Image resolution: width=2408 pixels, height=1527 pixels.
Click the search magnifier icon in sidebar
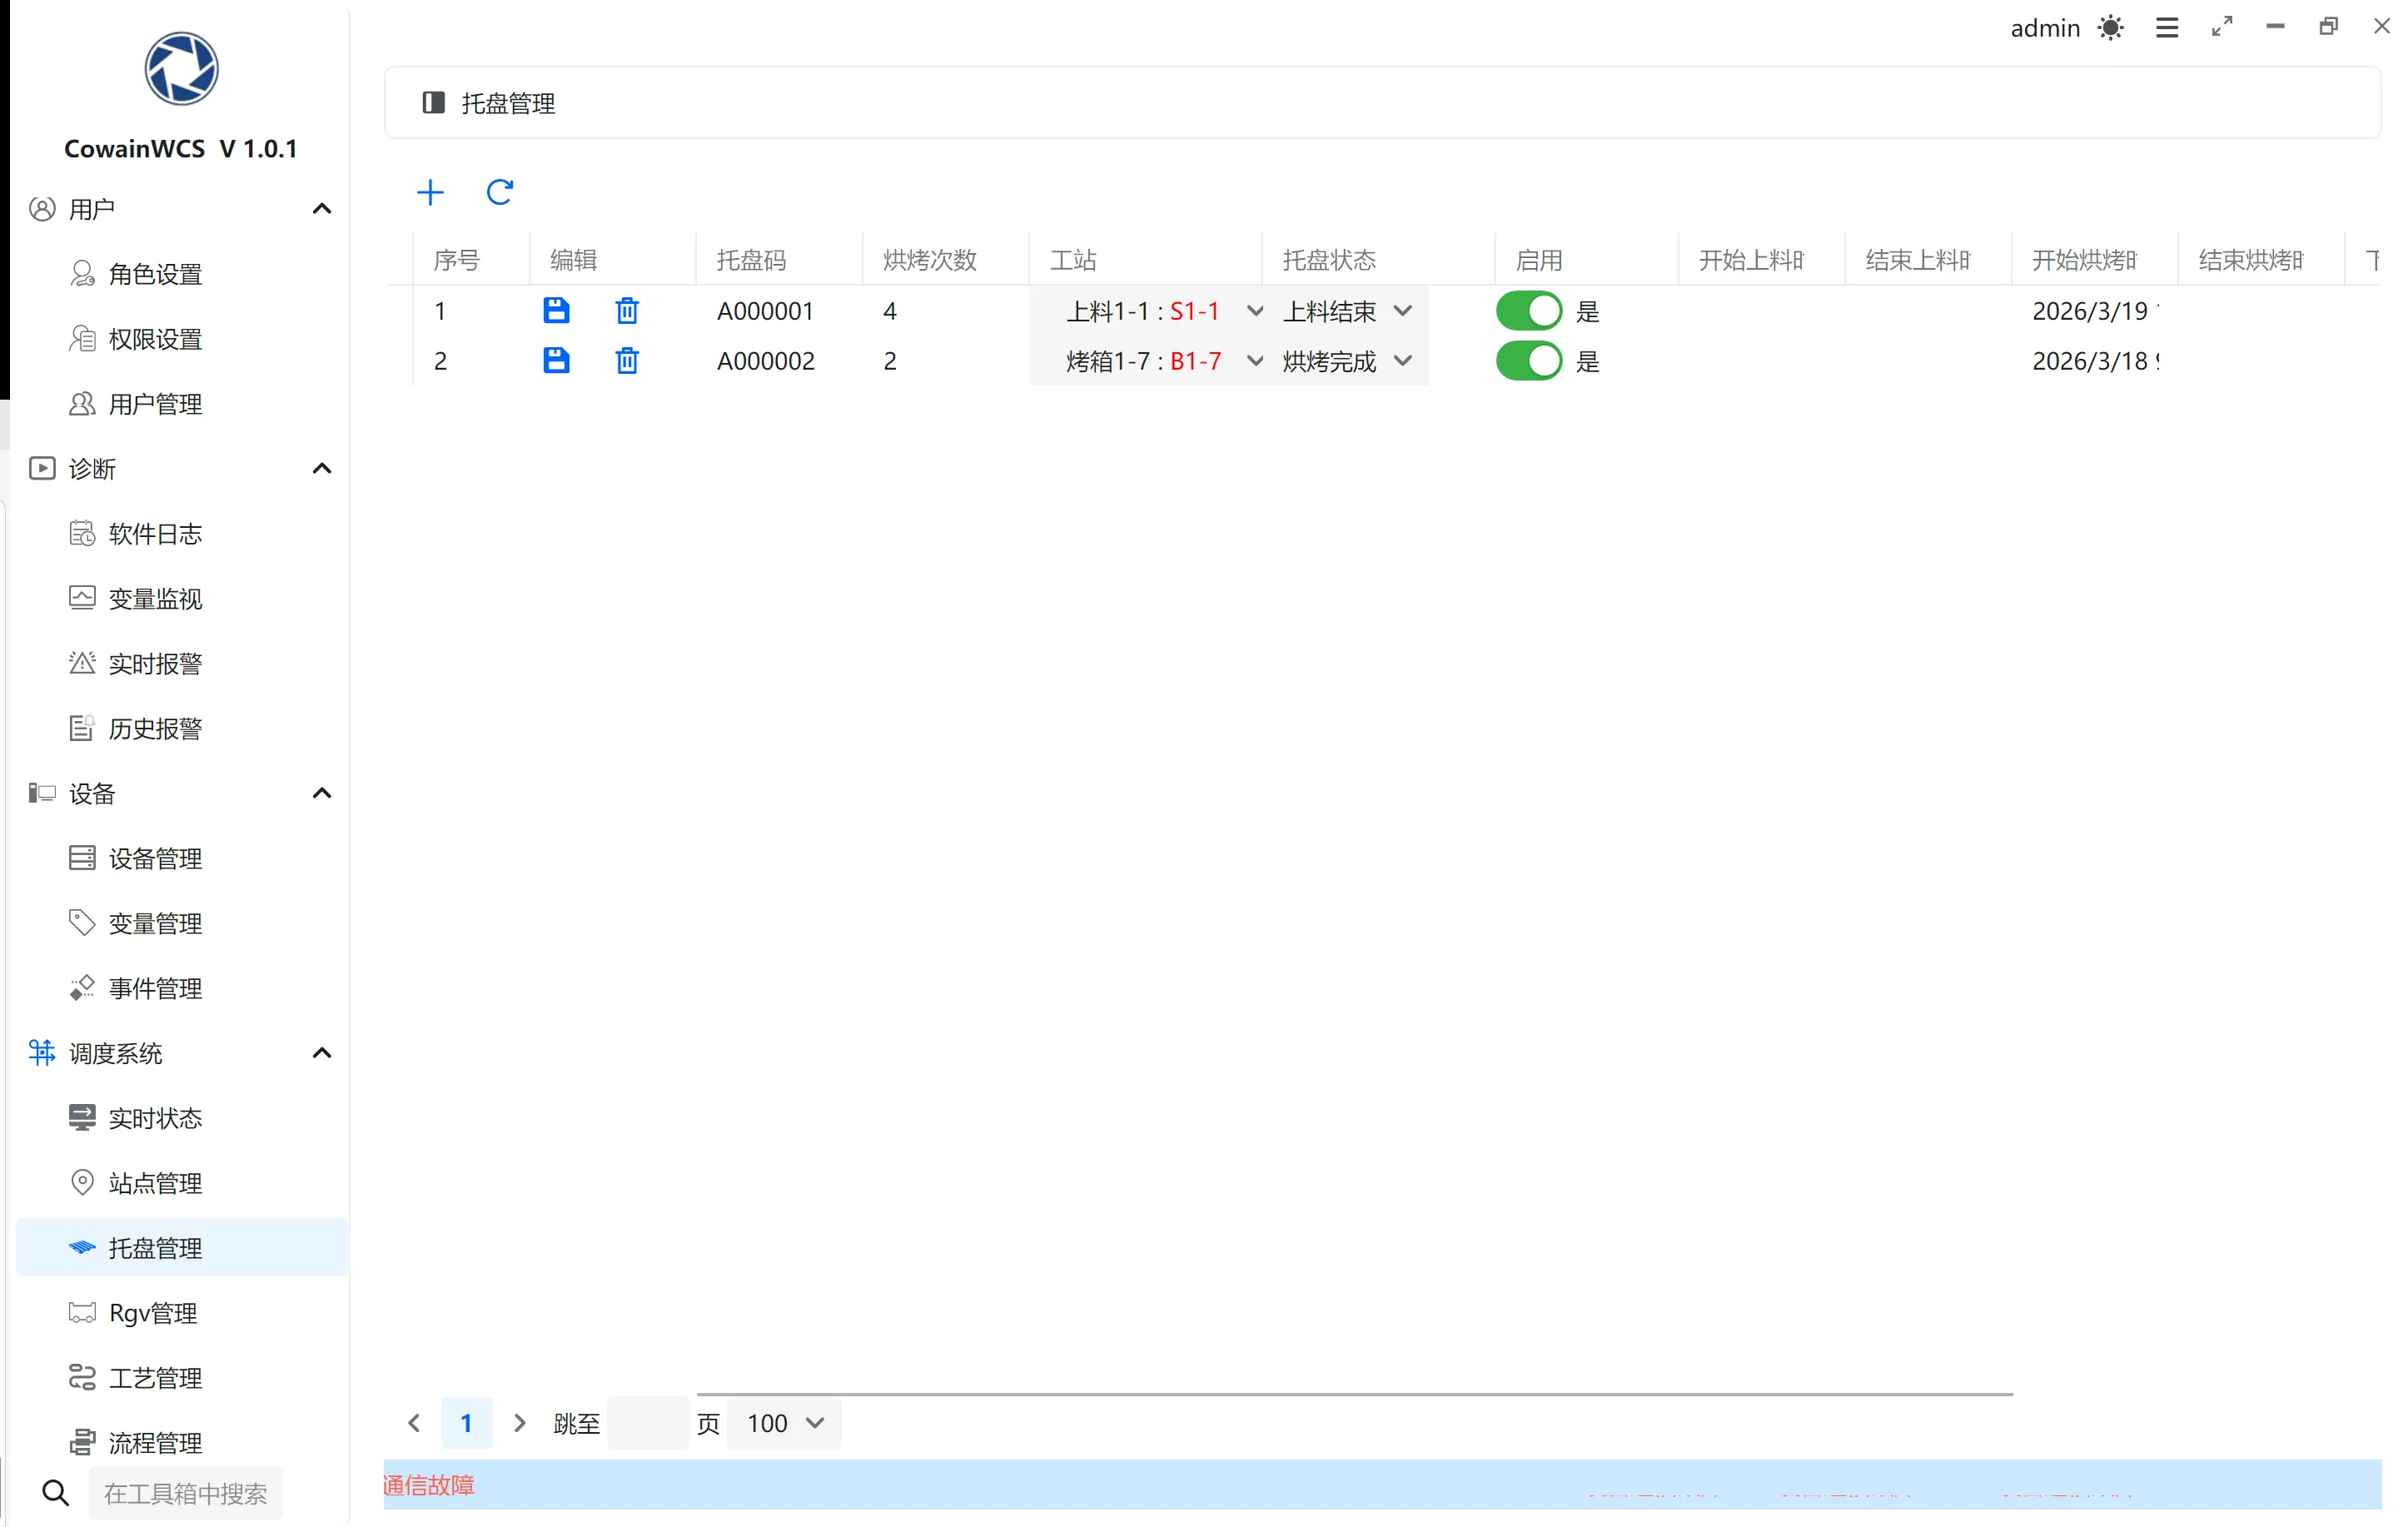tap(56, 1493)
